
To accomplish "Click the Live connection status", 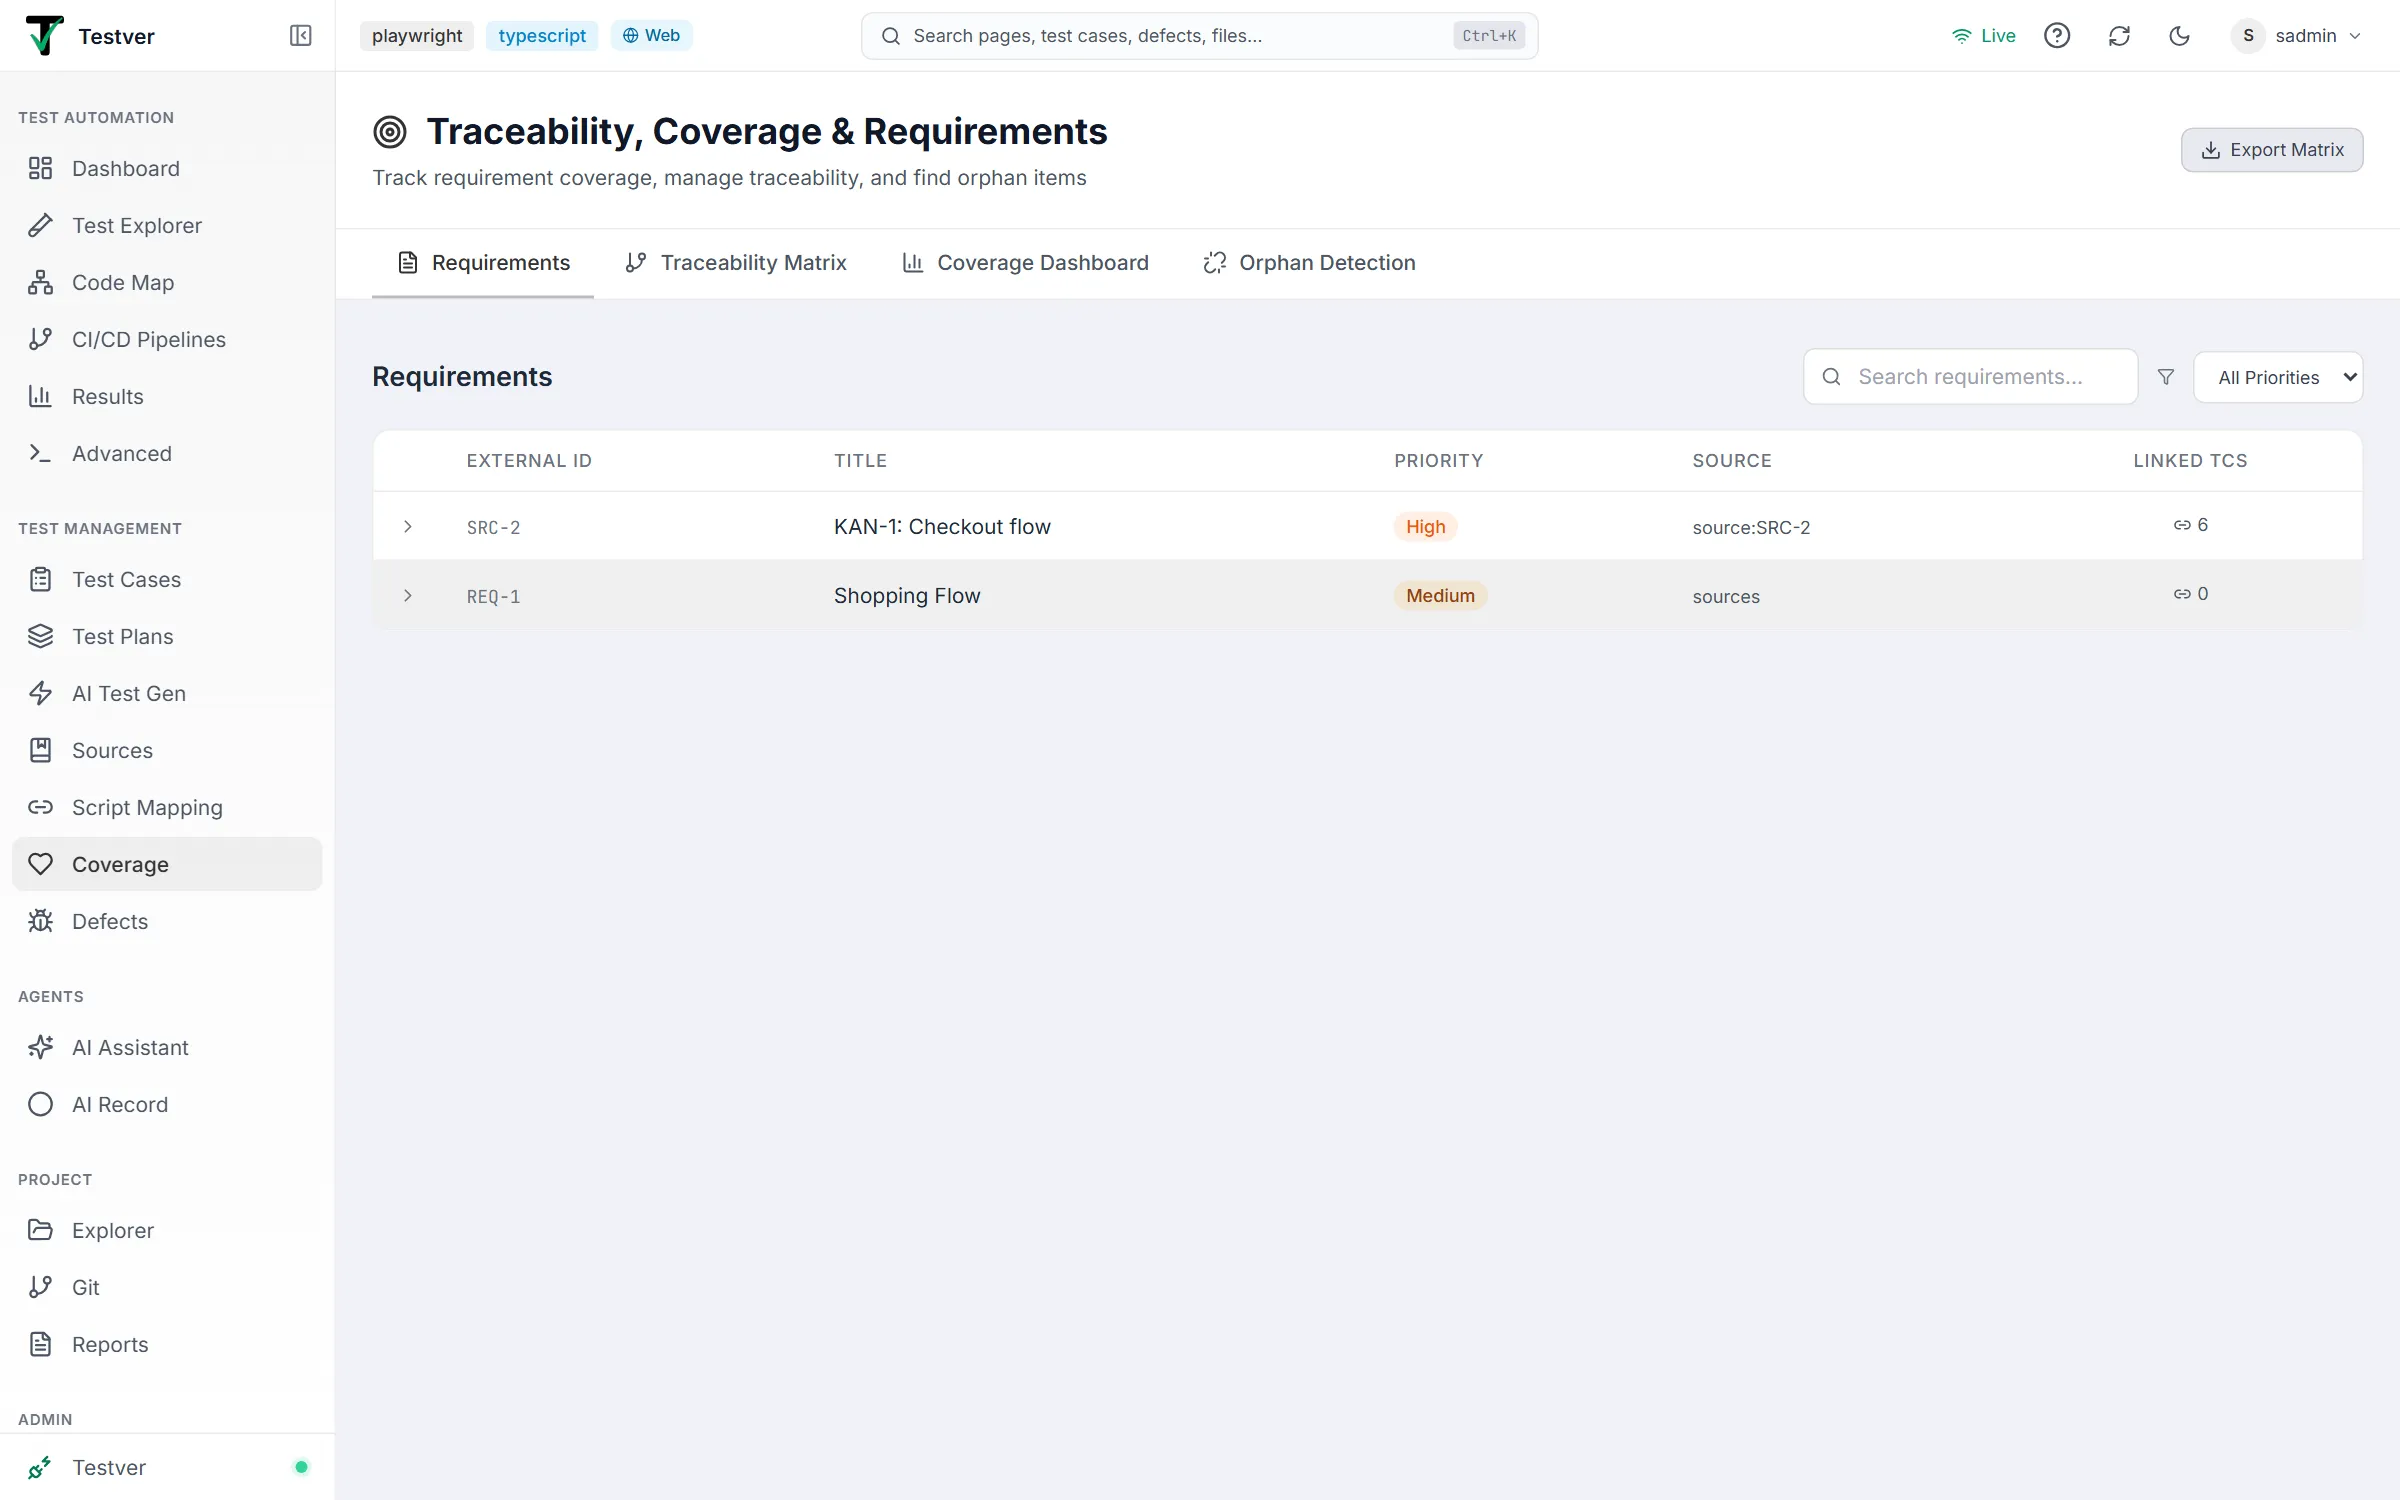I will coord(1984,36).
